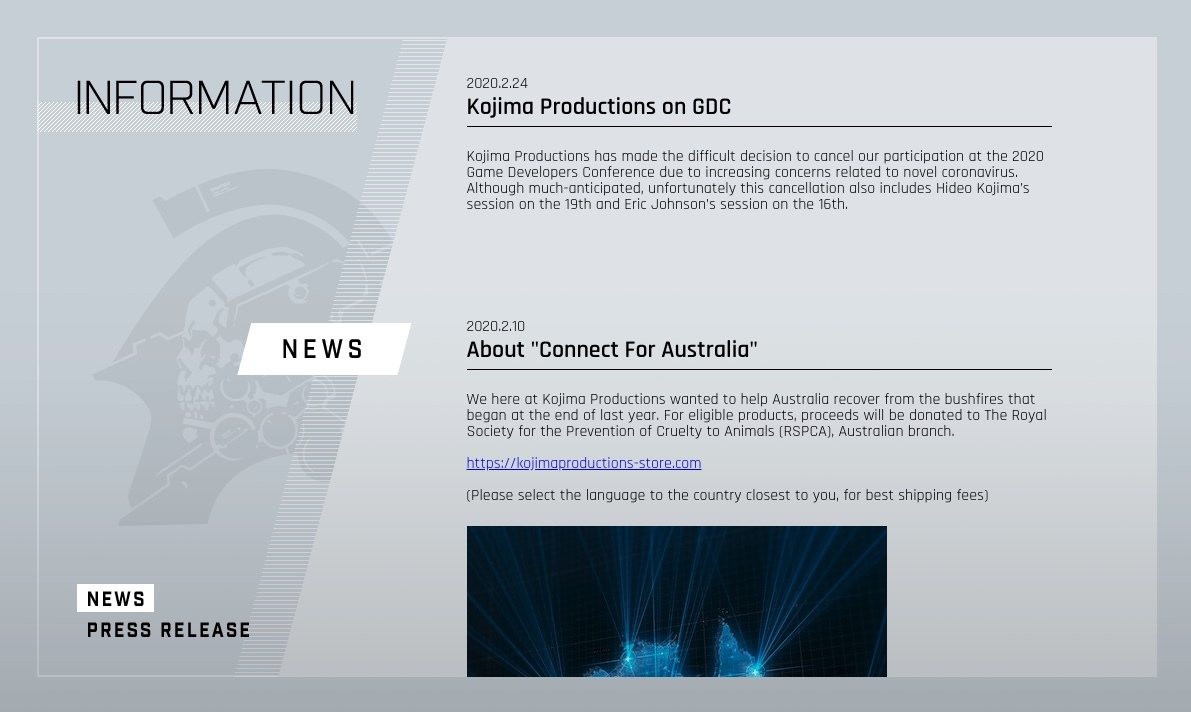Click the divider line under the GDC headline
The width and height of the screenshot is (1191, 712).
click(758, 127)
